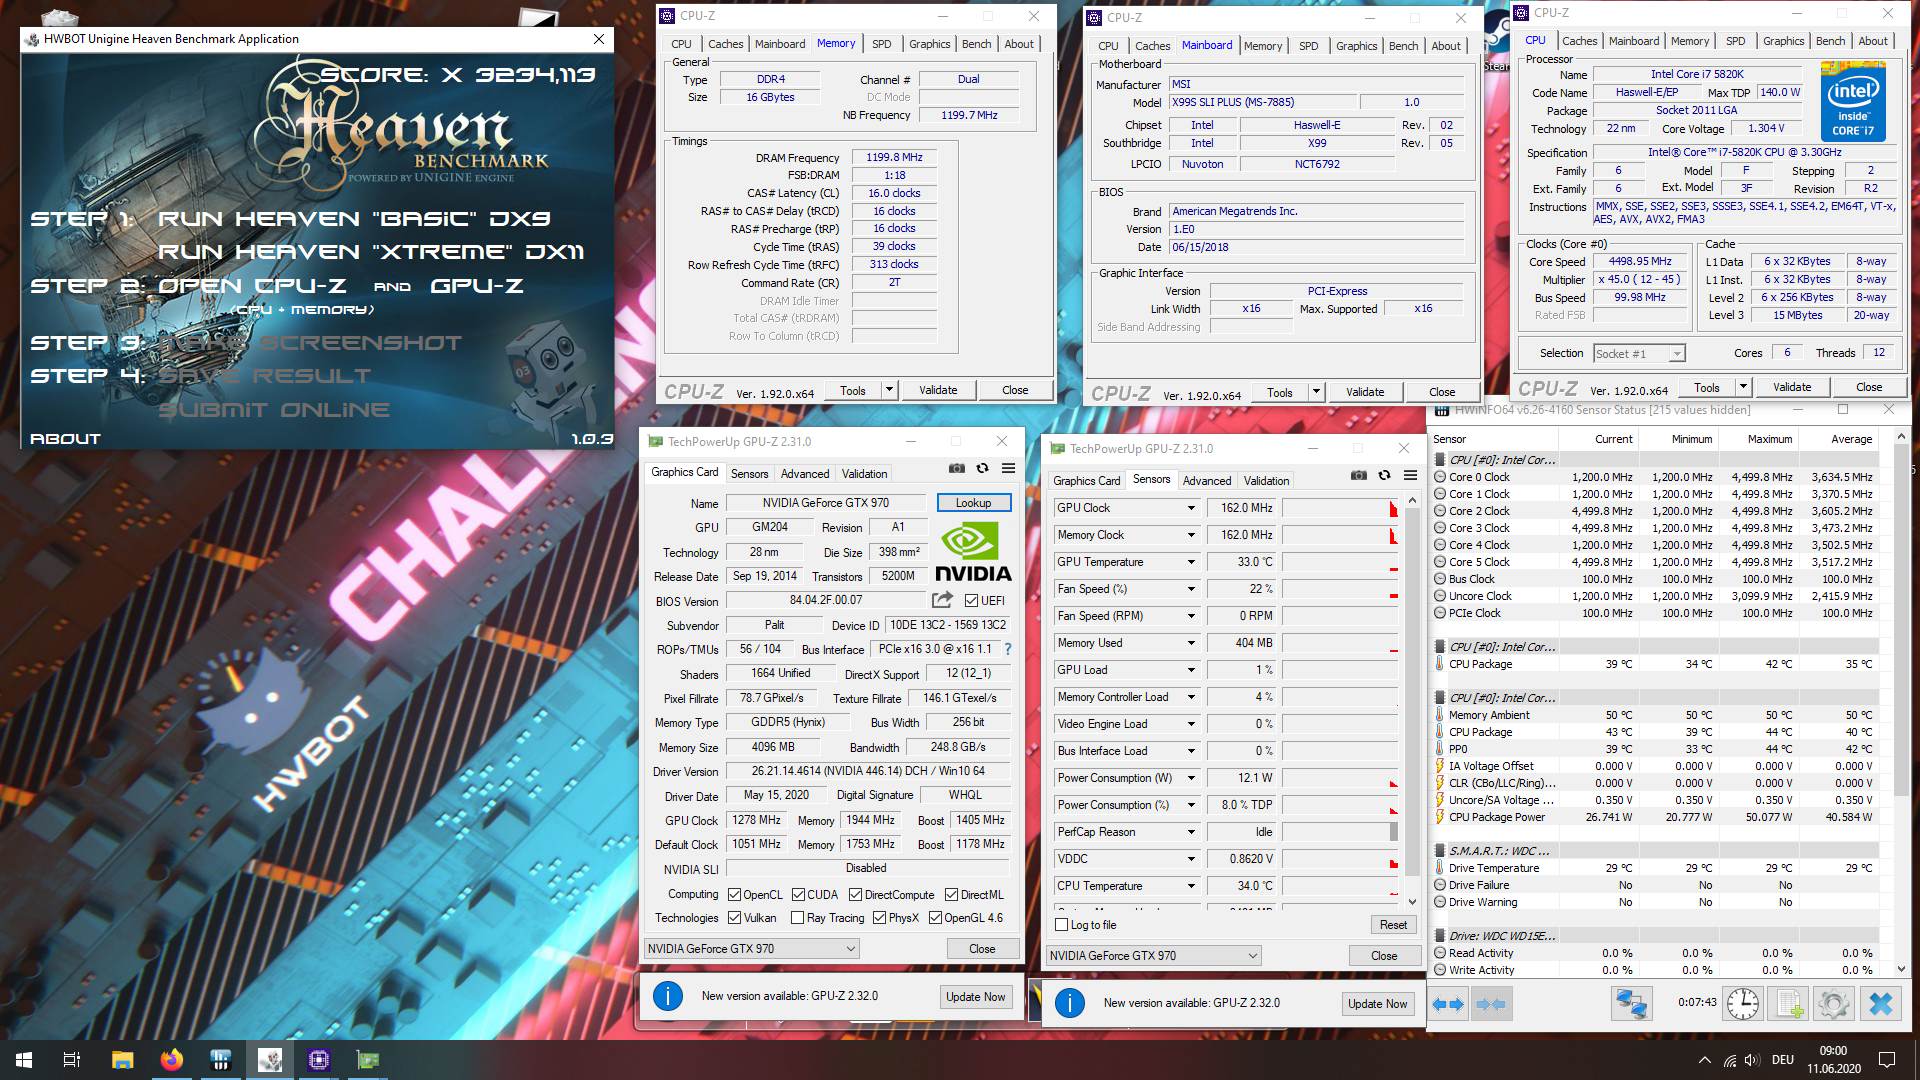Open the GPU Temperature sensor dropdown

[x=1191, y=562]
